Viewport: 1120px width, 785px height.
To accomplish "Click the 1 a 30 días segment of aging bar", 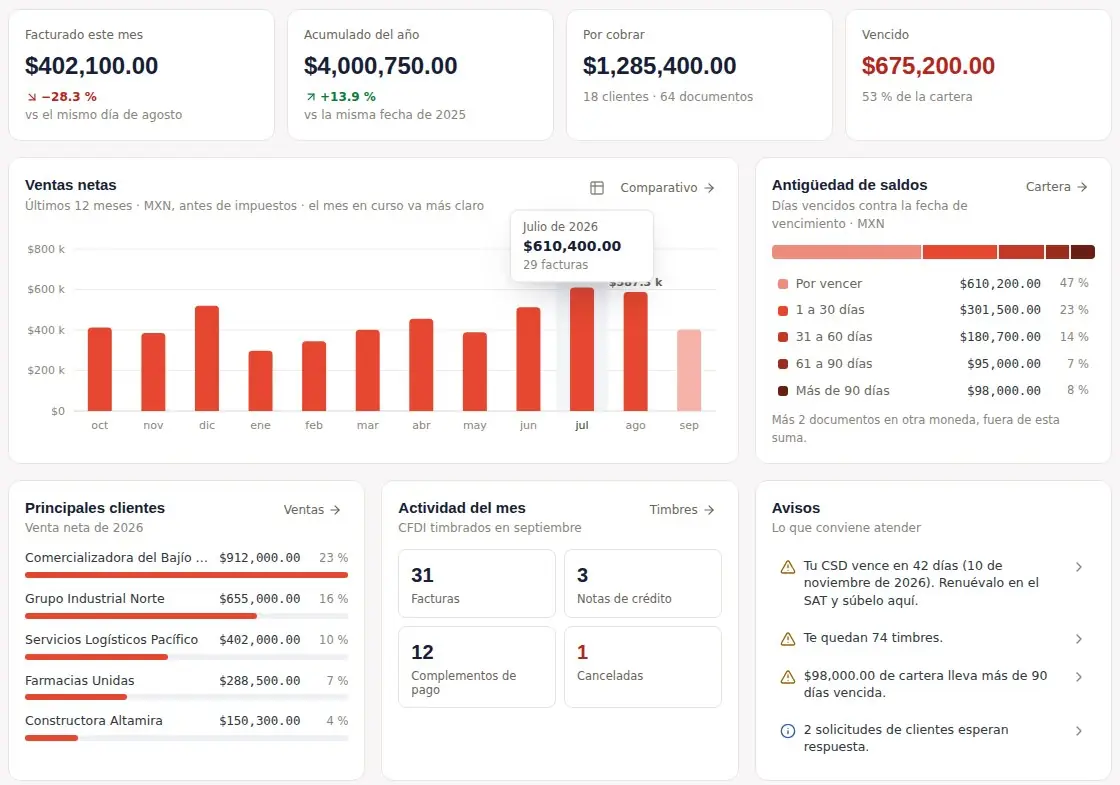I will click(959, 252).
